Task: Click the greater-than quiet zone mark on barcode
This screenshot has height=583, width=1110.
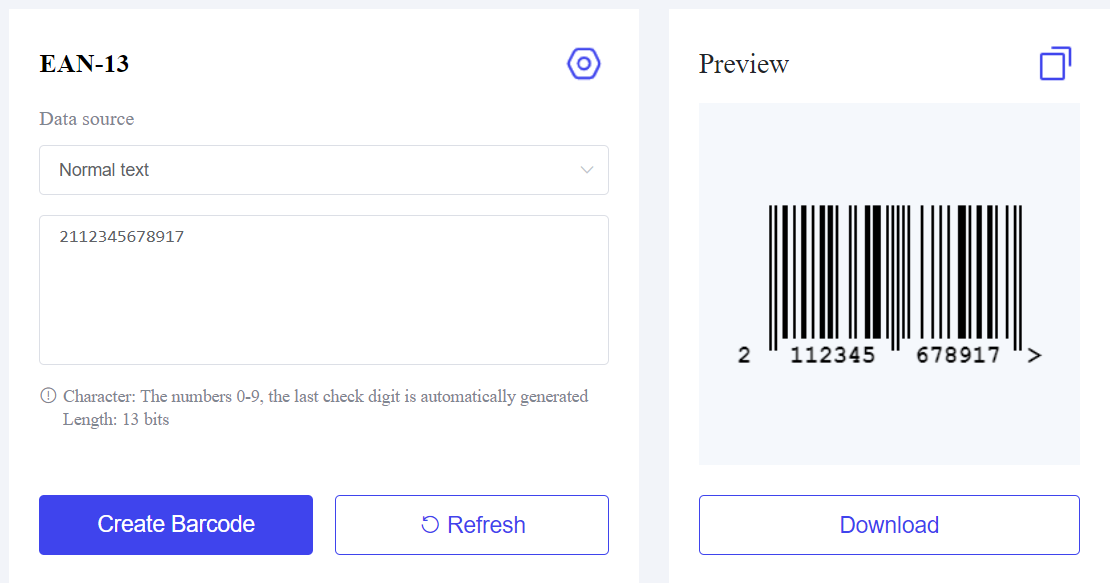Action: (x=1034, y=355)
